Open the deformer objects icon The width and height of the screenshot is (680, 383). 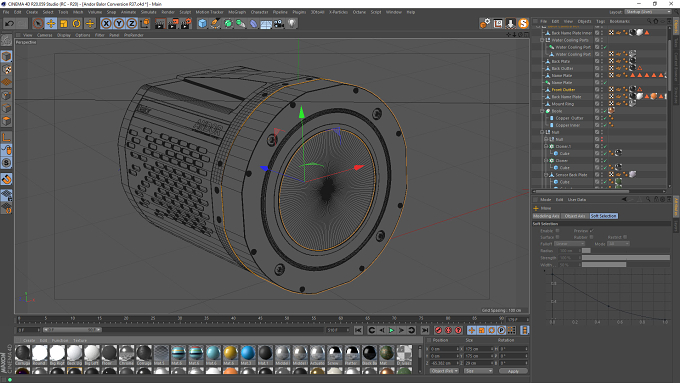tap(253, 23)
